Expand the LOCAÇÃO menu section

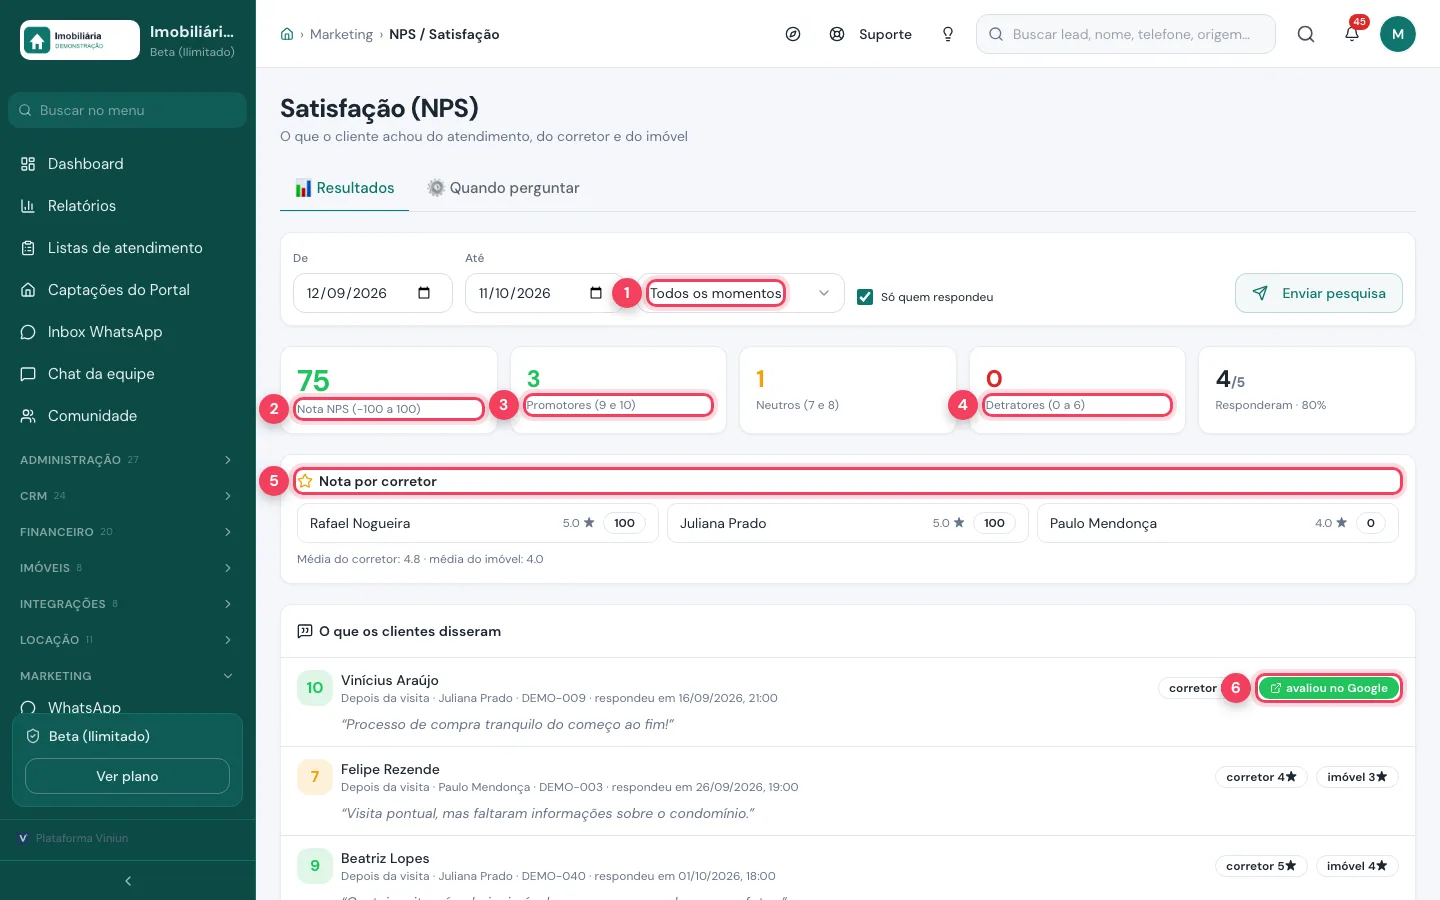pos(128,640)
